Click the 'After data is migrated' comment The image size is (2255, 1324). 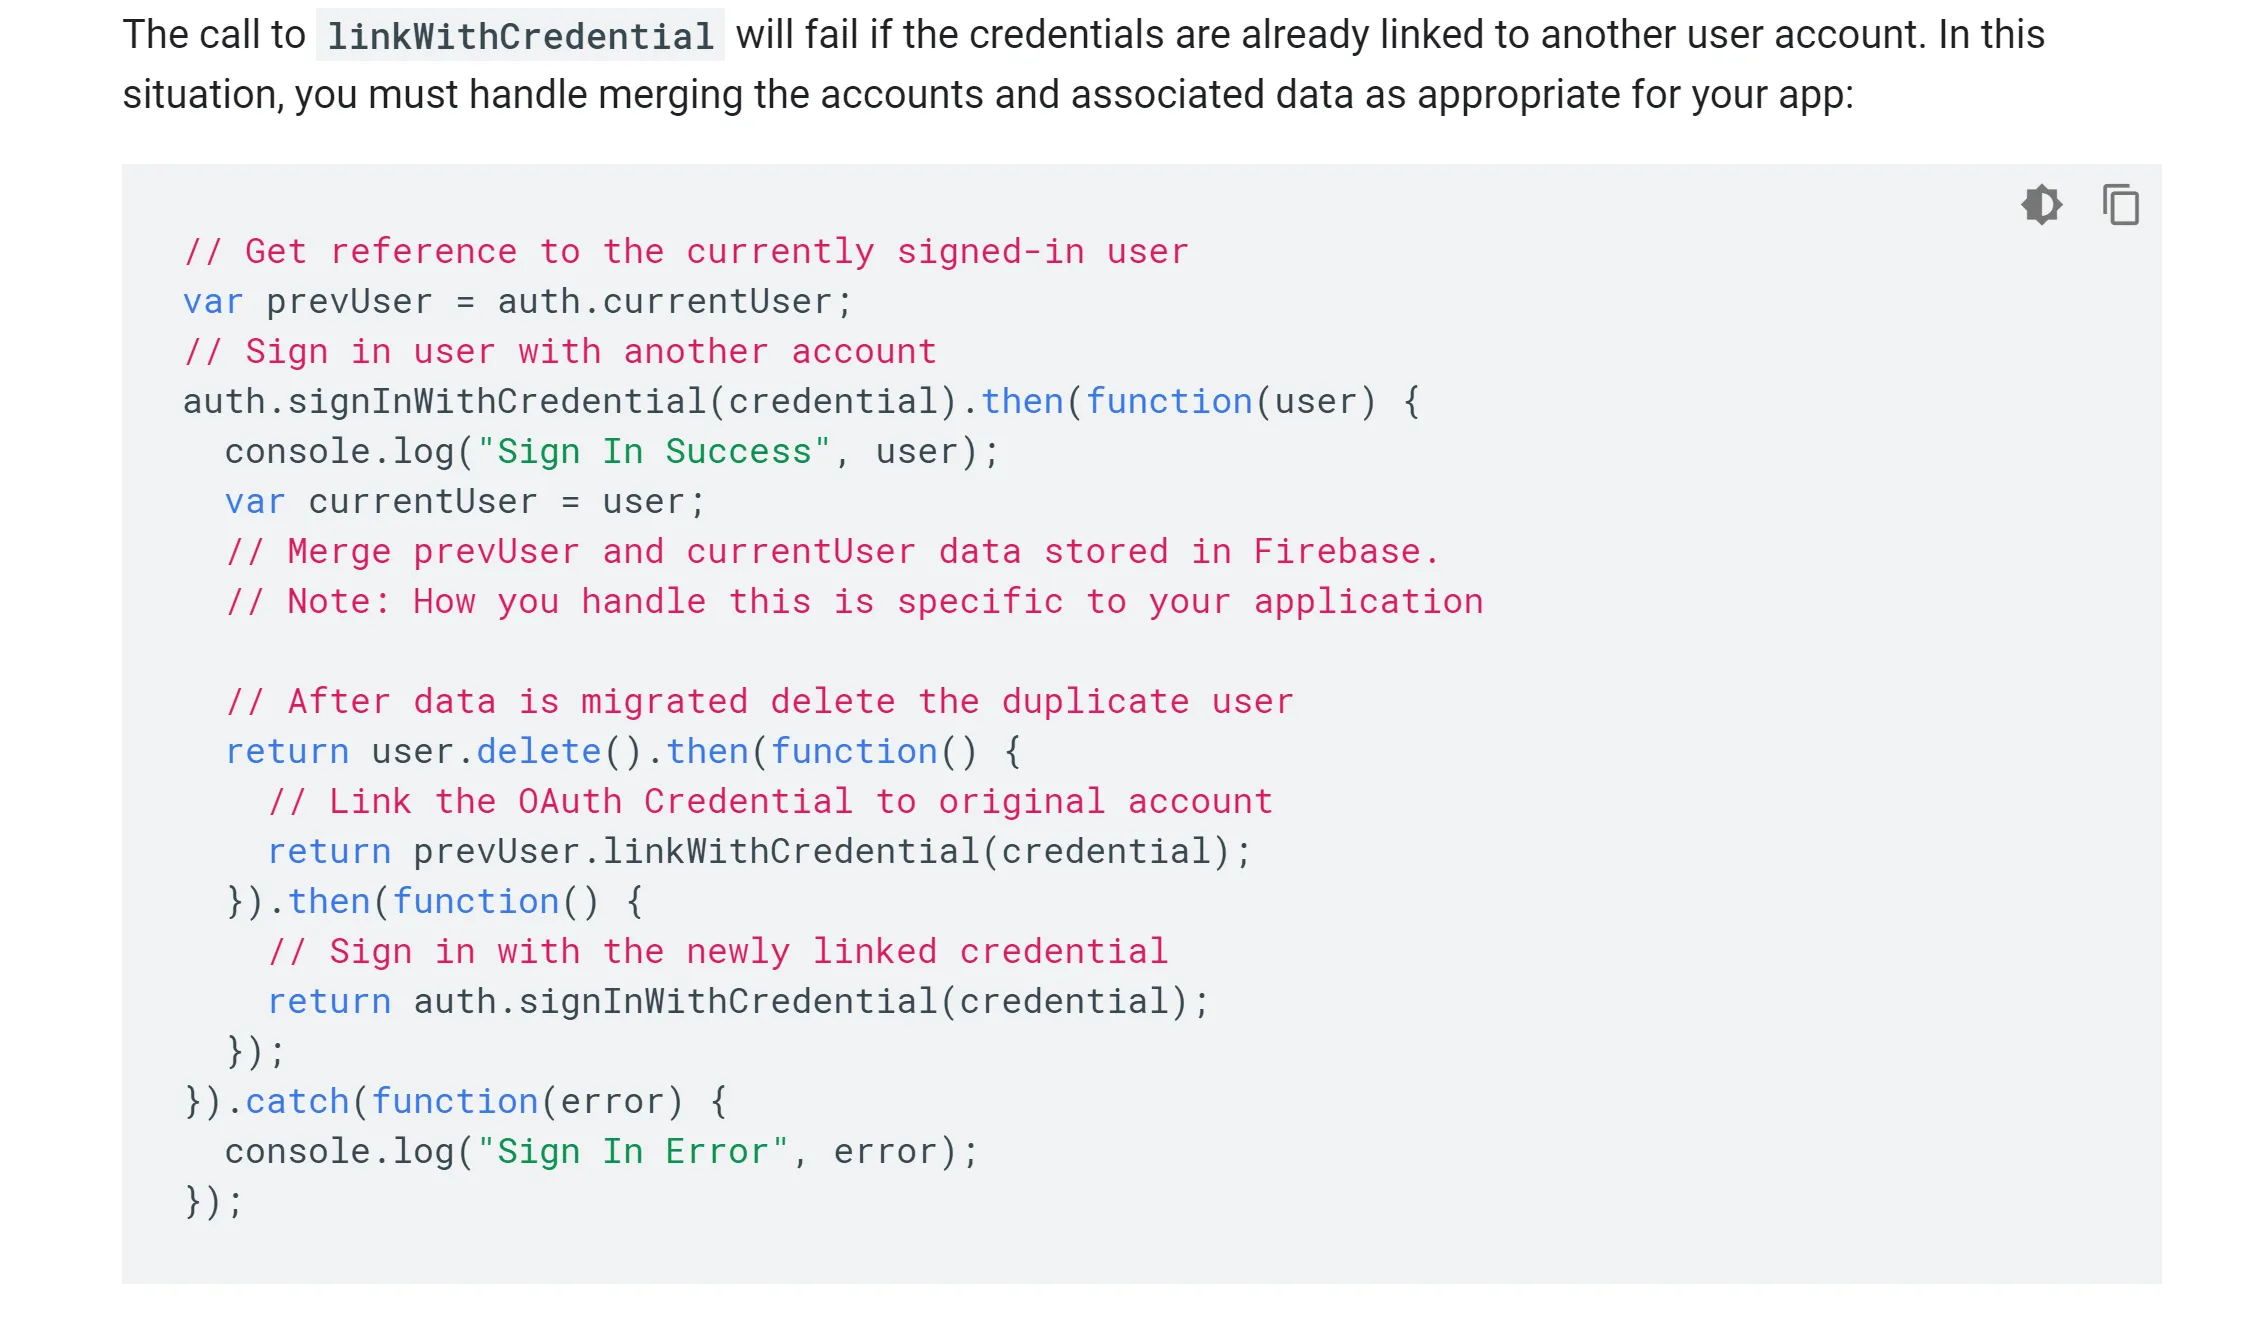point(760,701)
